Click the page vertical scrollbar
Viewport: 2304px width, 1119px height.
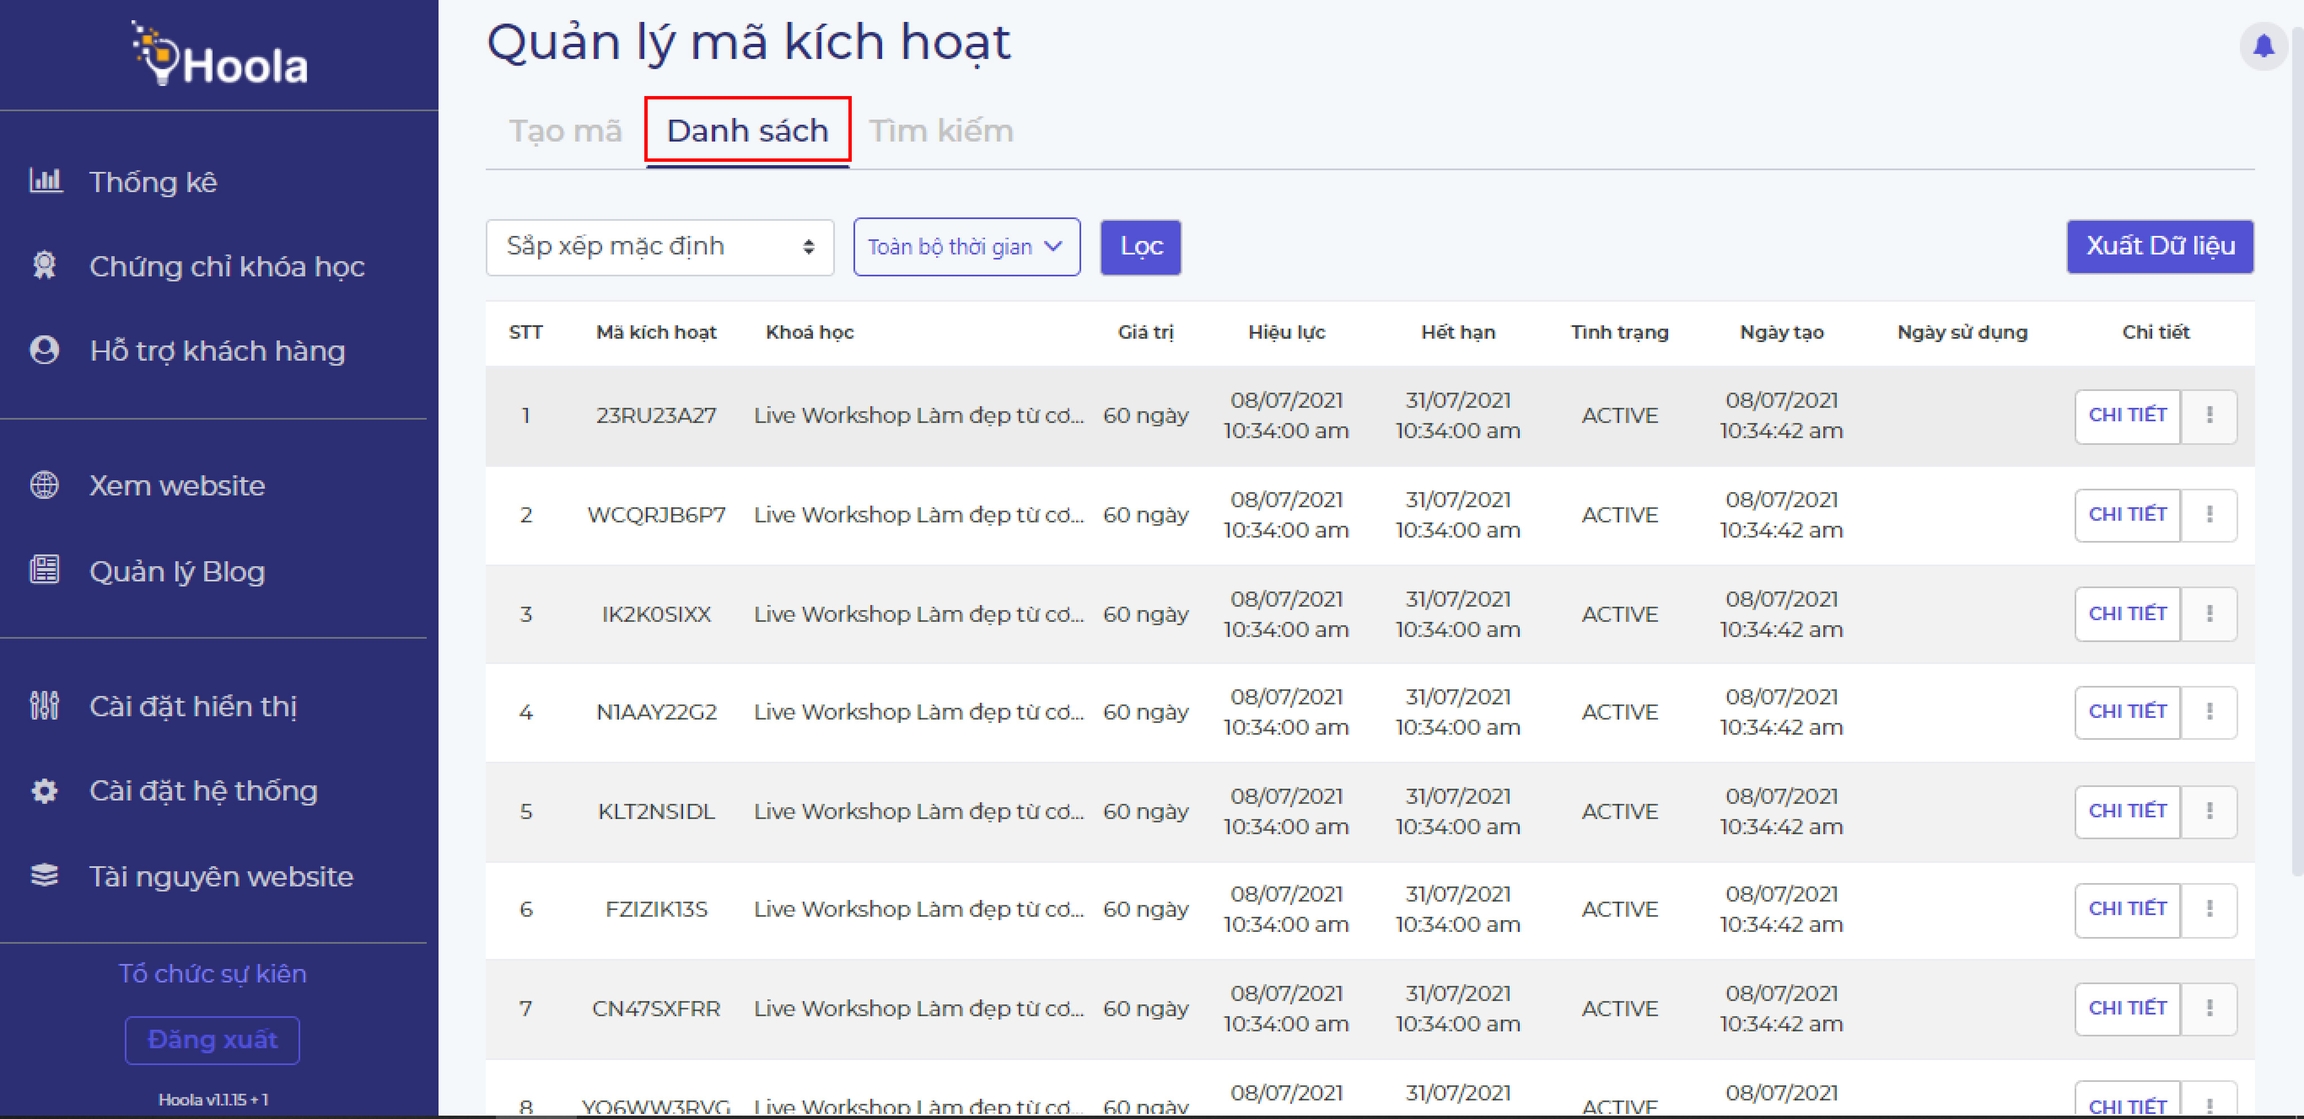pyautogui.click(x=2296, y=450)
